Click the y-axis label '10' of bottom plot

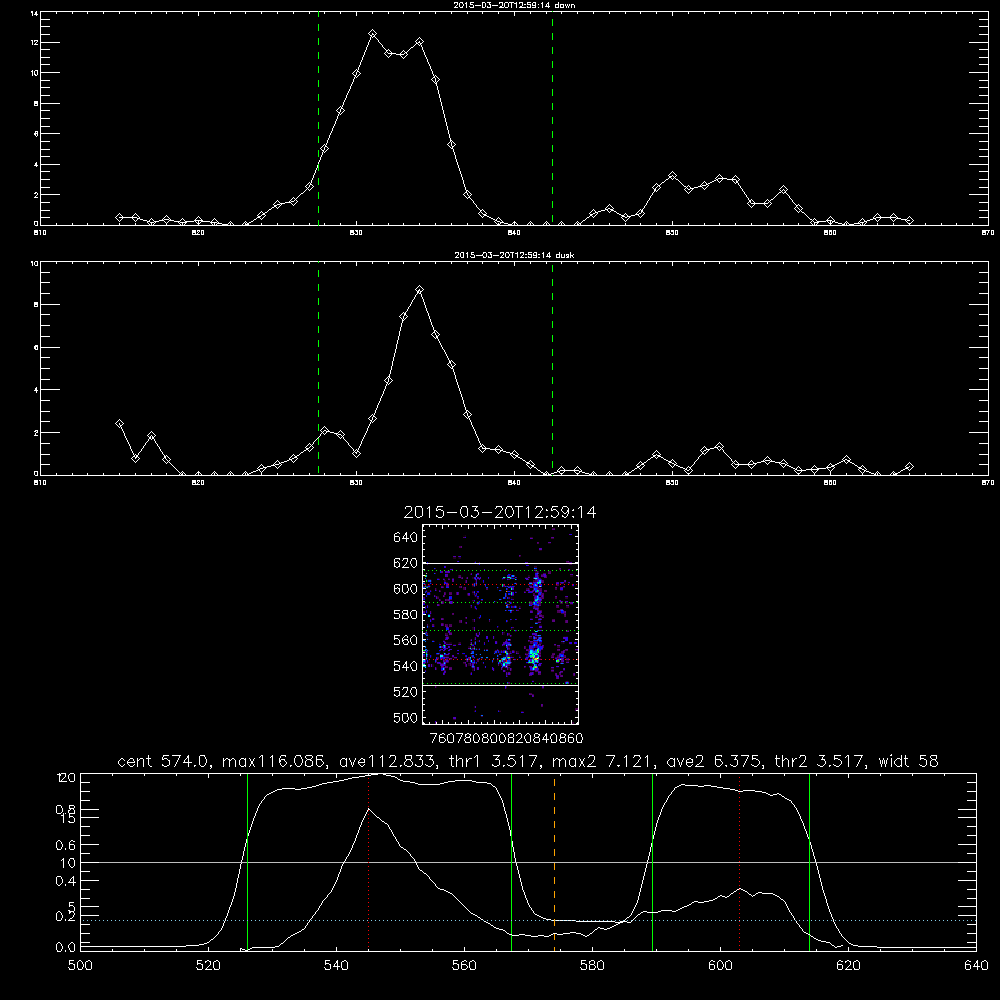(68, 863)
